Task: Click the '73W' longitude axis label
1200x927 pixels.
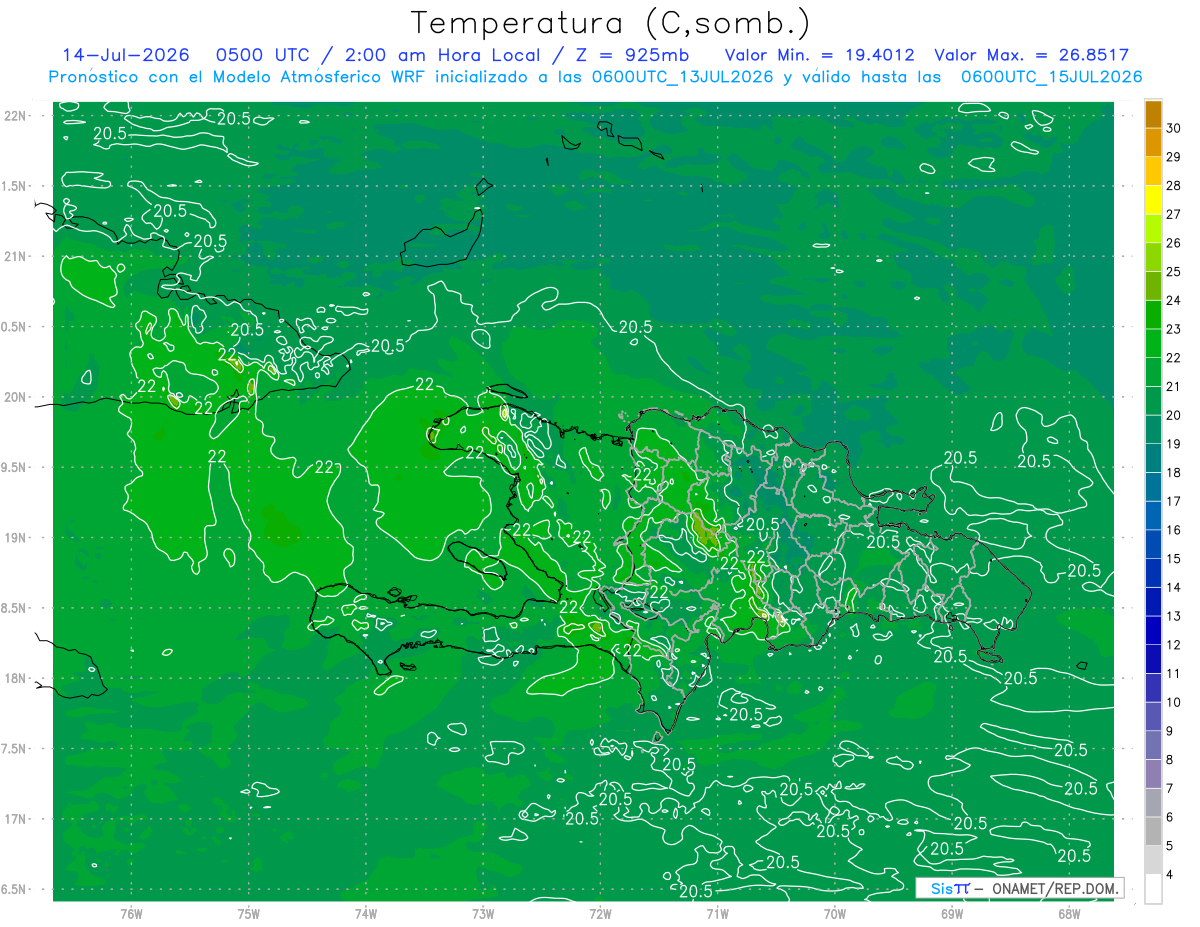Action: coord(483,913)
